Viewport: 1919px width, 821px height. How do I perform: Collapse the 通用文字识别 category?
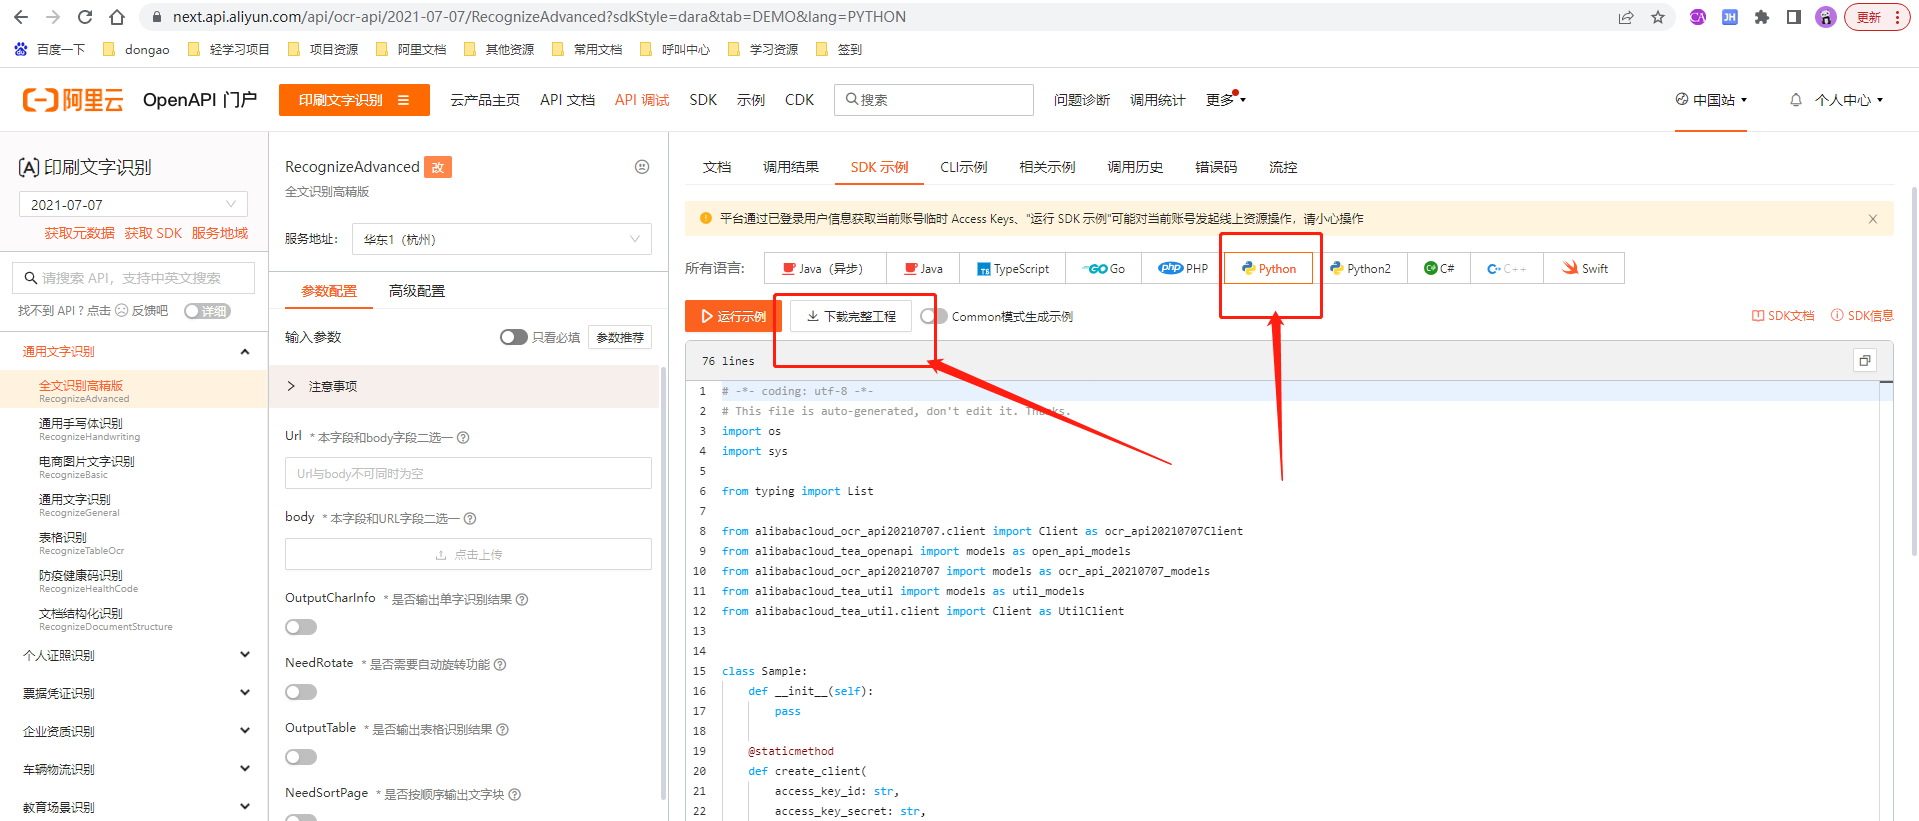[245, 351]
